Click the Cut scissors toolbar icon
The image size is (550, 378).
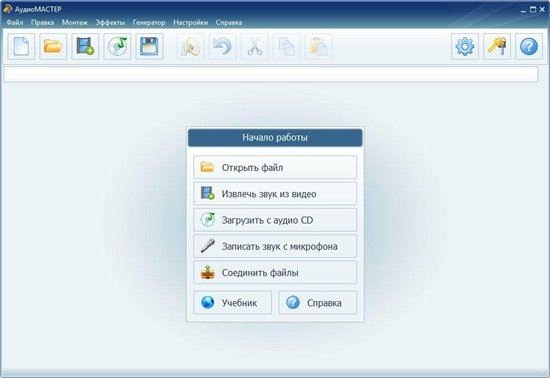(x=255, y=47)
